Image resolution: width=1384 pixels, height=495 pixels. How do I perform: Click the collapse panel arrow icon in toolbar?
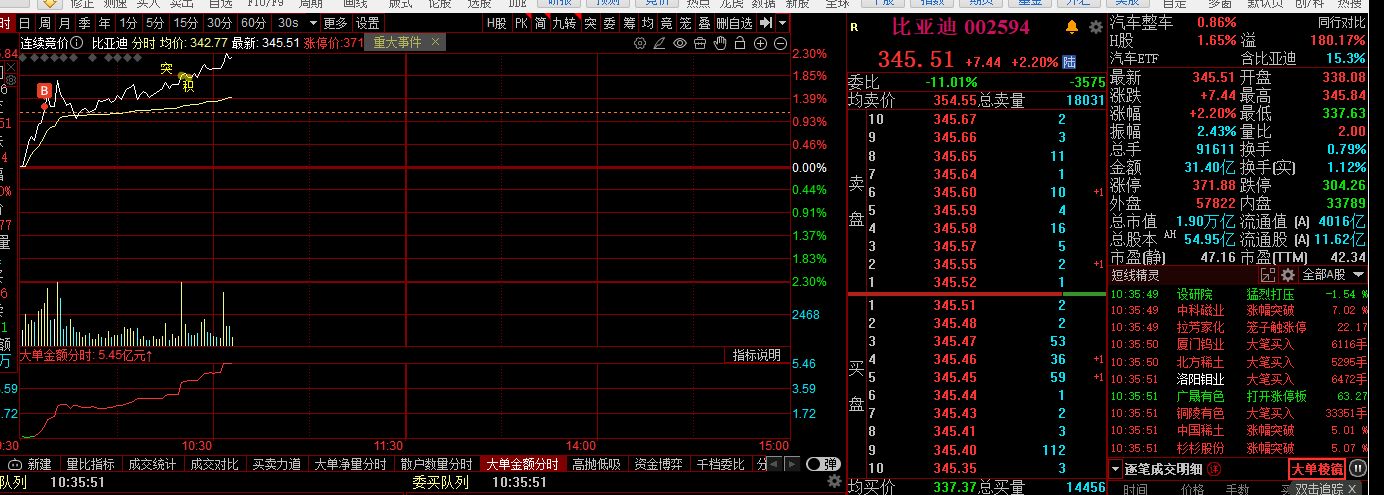[x=766, y=23]
